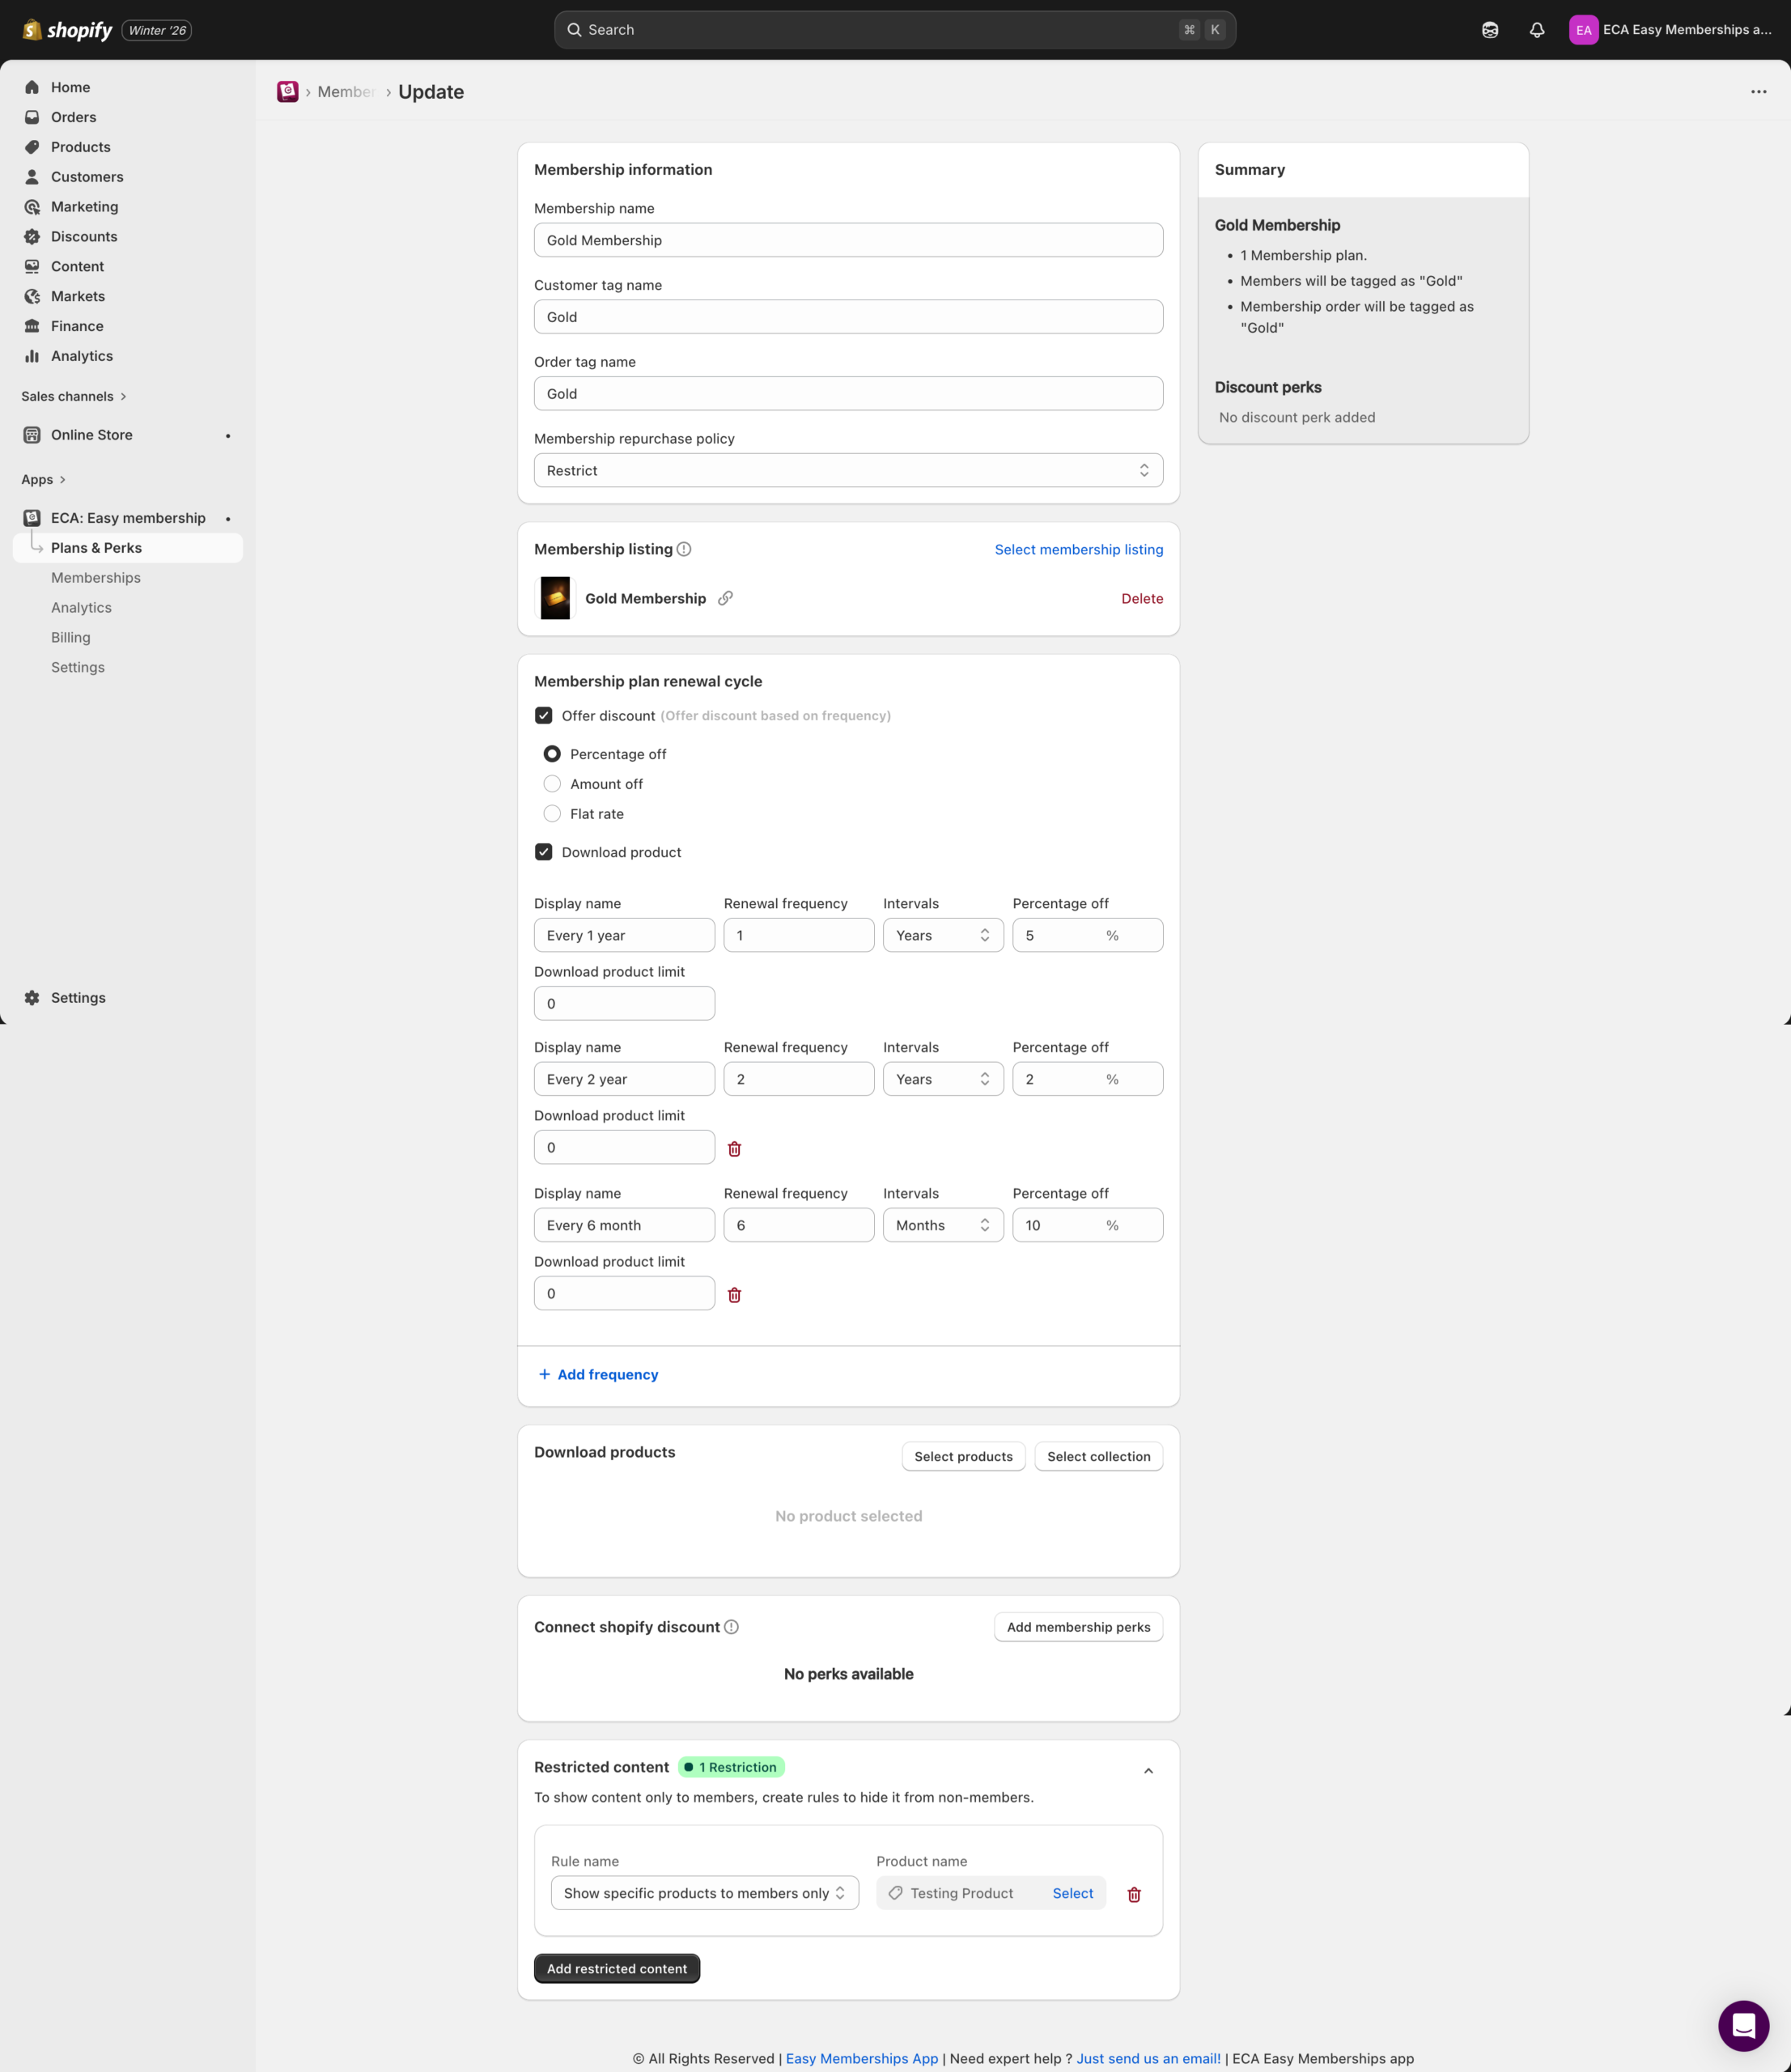Click the Membership name input field
The width and height of the screenshot is (1791, 2072).
click(848, 240)
